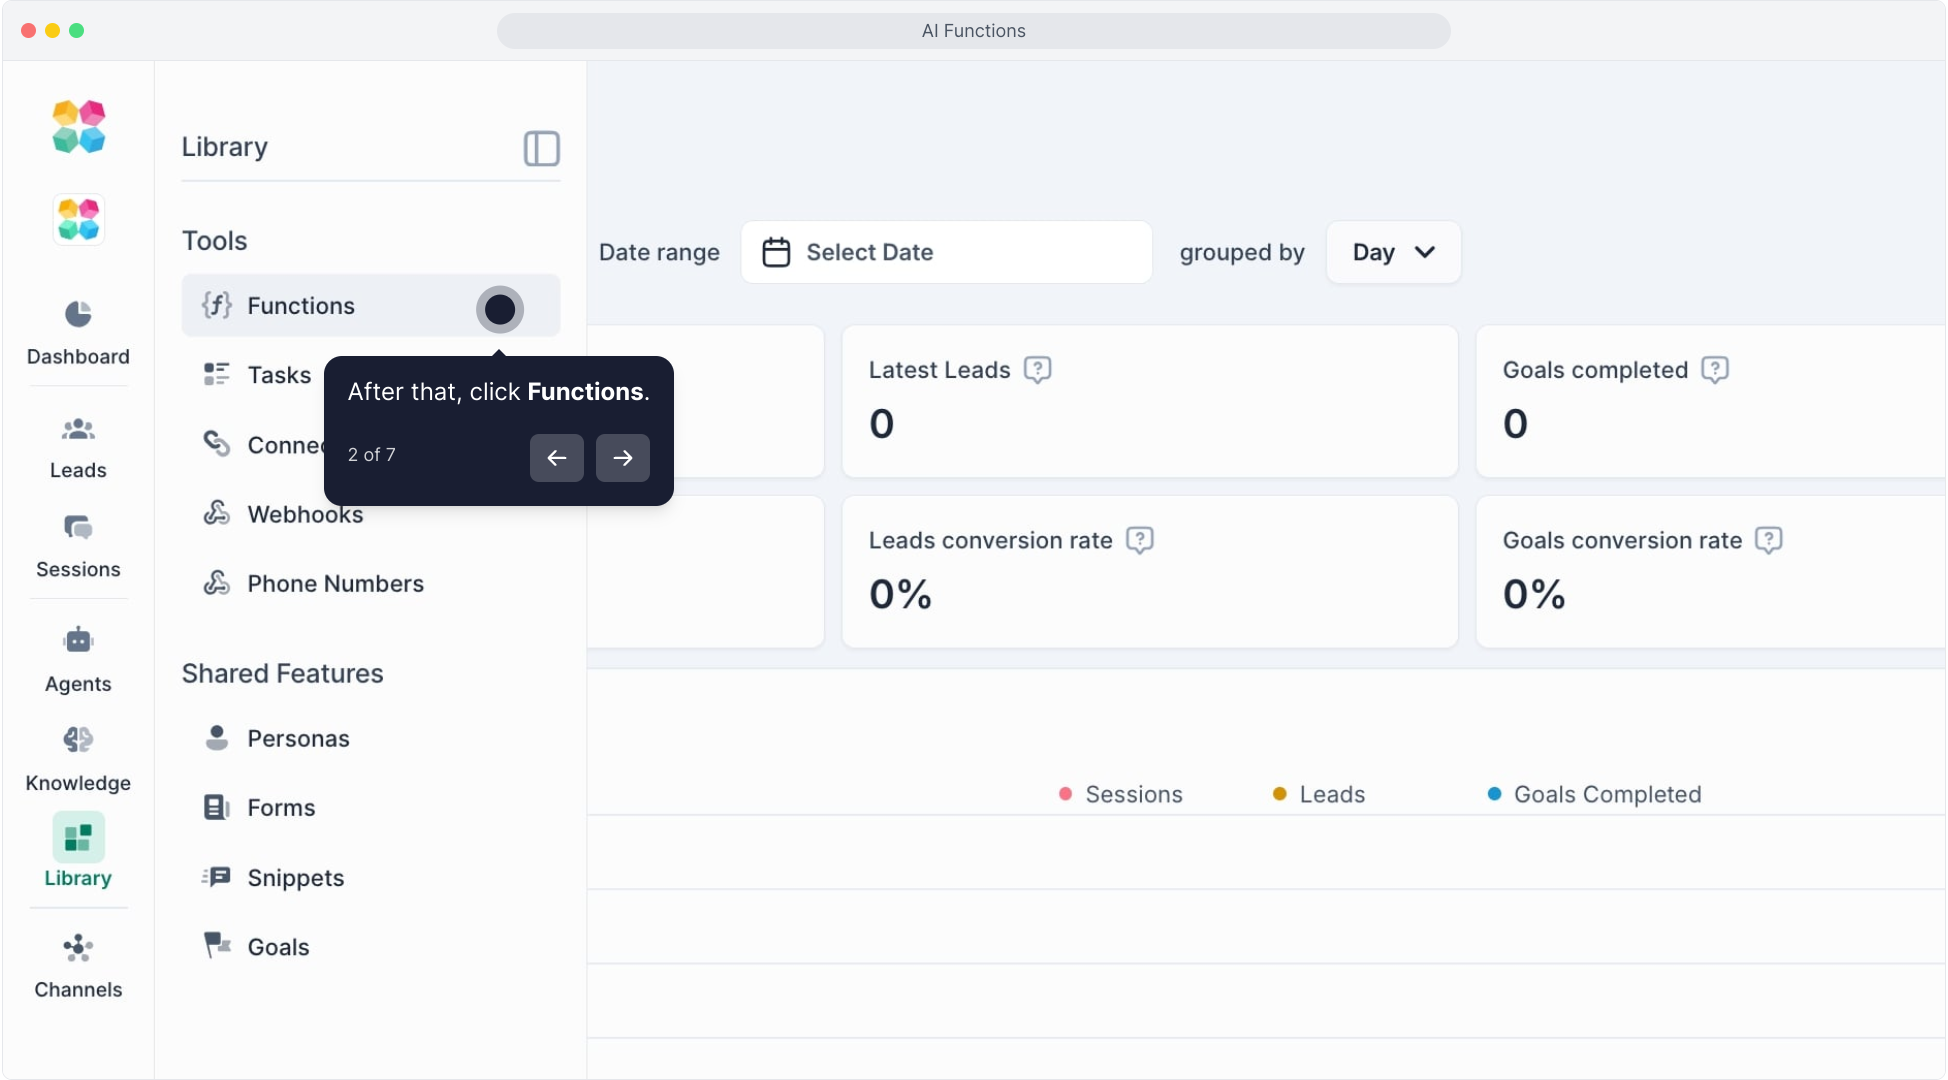Open the Agents robot icon
Screen dimensions: 1948x1080
click(x=78, y=640)
